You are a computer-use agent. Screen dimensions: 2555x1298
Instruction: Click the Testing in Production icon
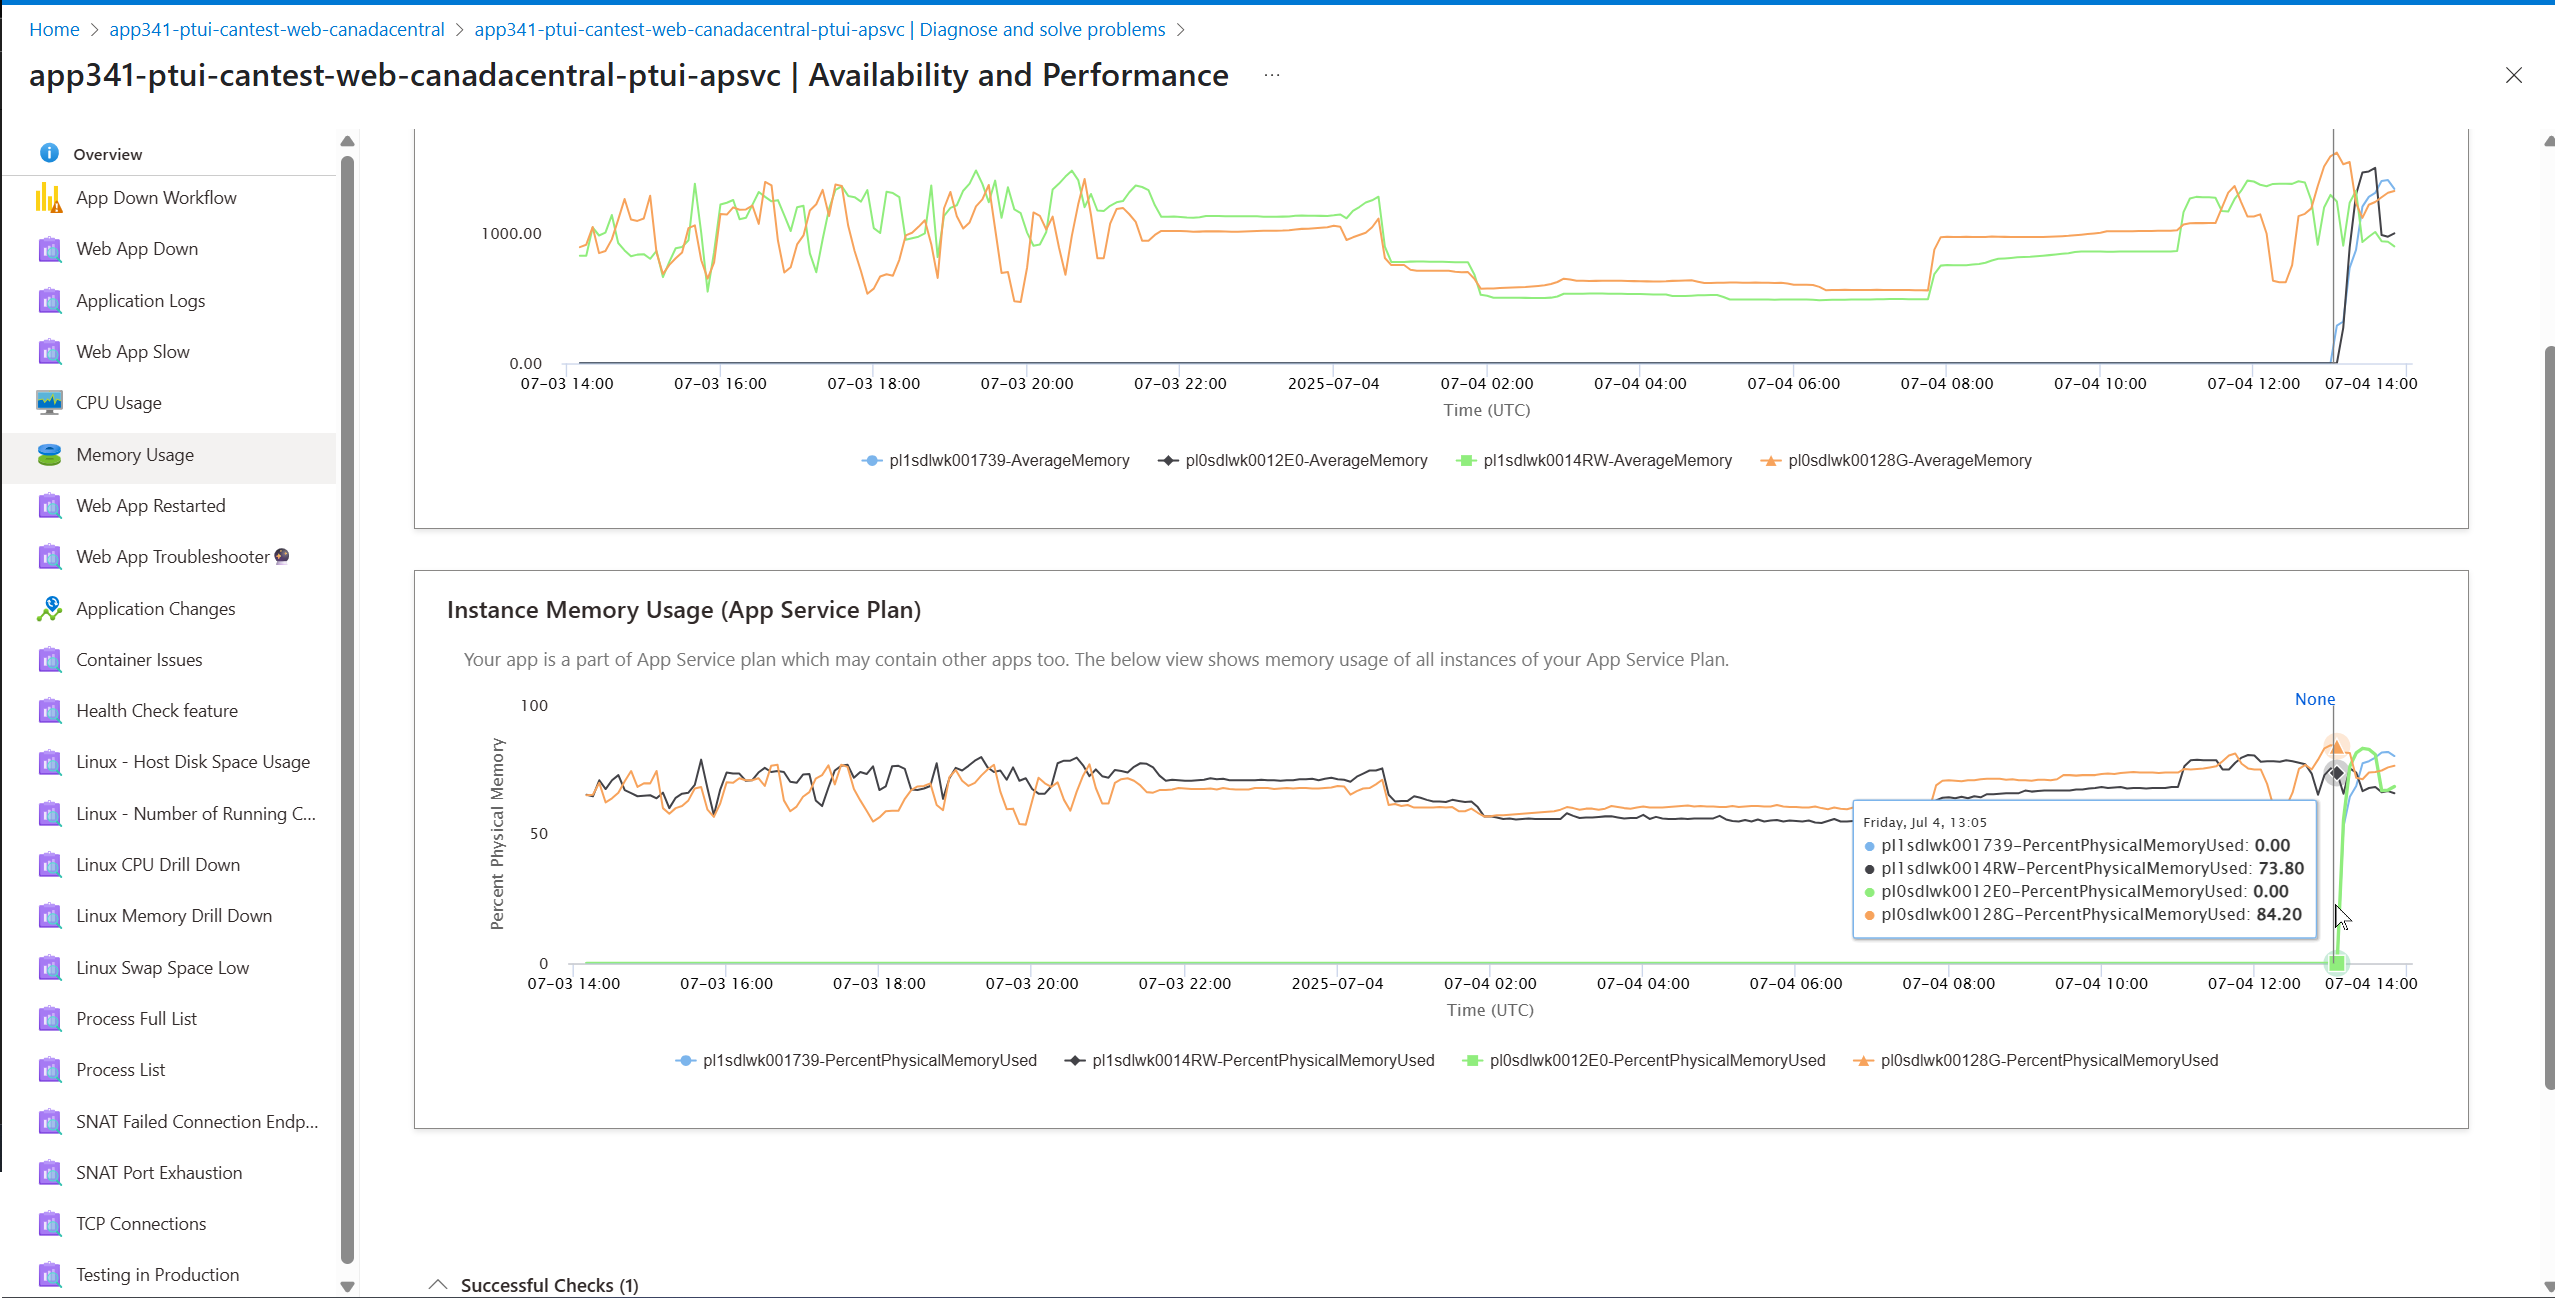[x=49, y=1275]
